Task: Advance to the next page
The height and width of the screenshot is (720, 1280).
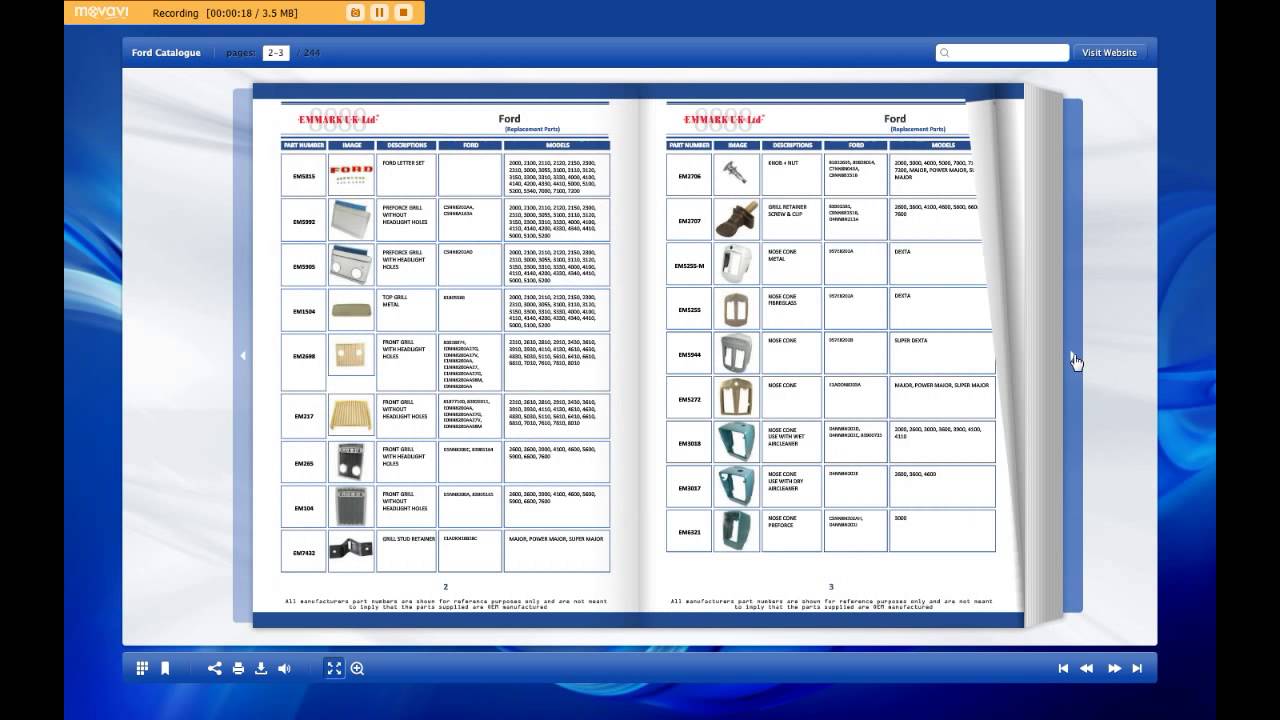Action: [1114, 668]
